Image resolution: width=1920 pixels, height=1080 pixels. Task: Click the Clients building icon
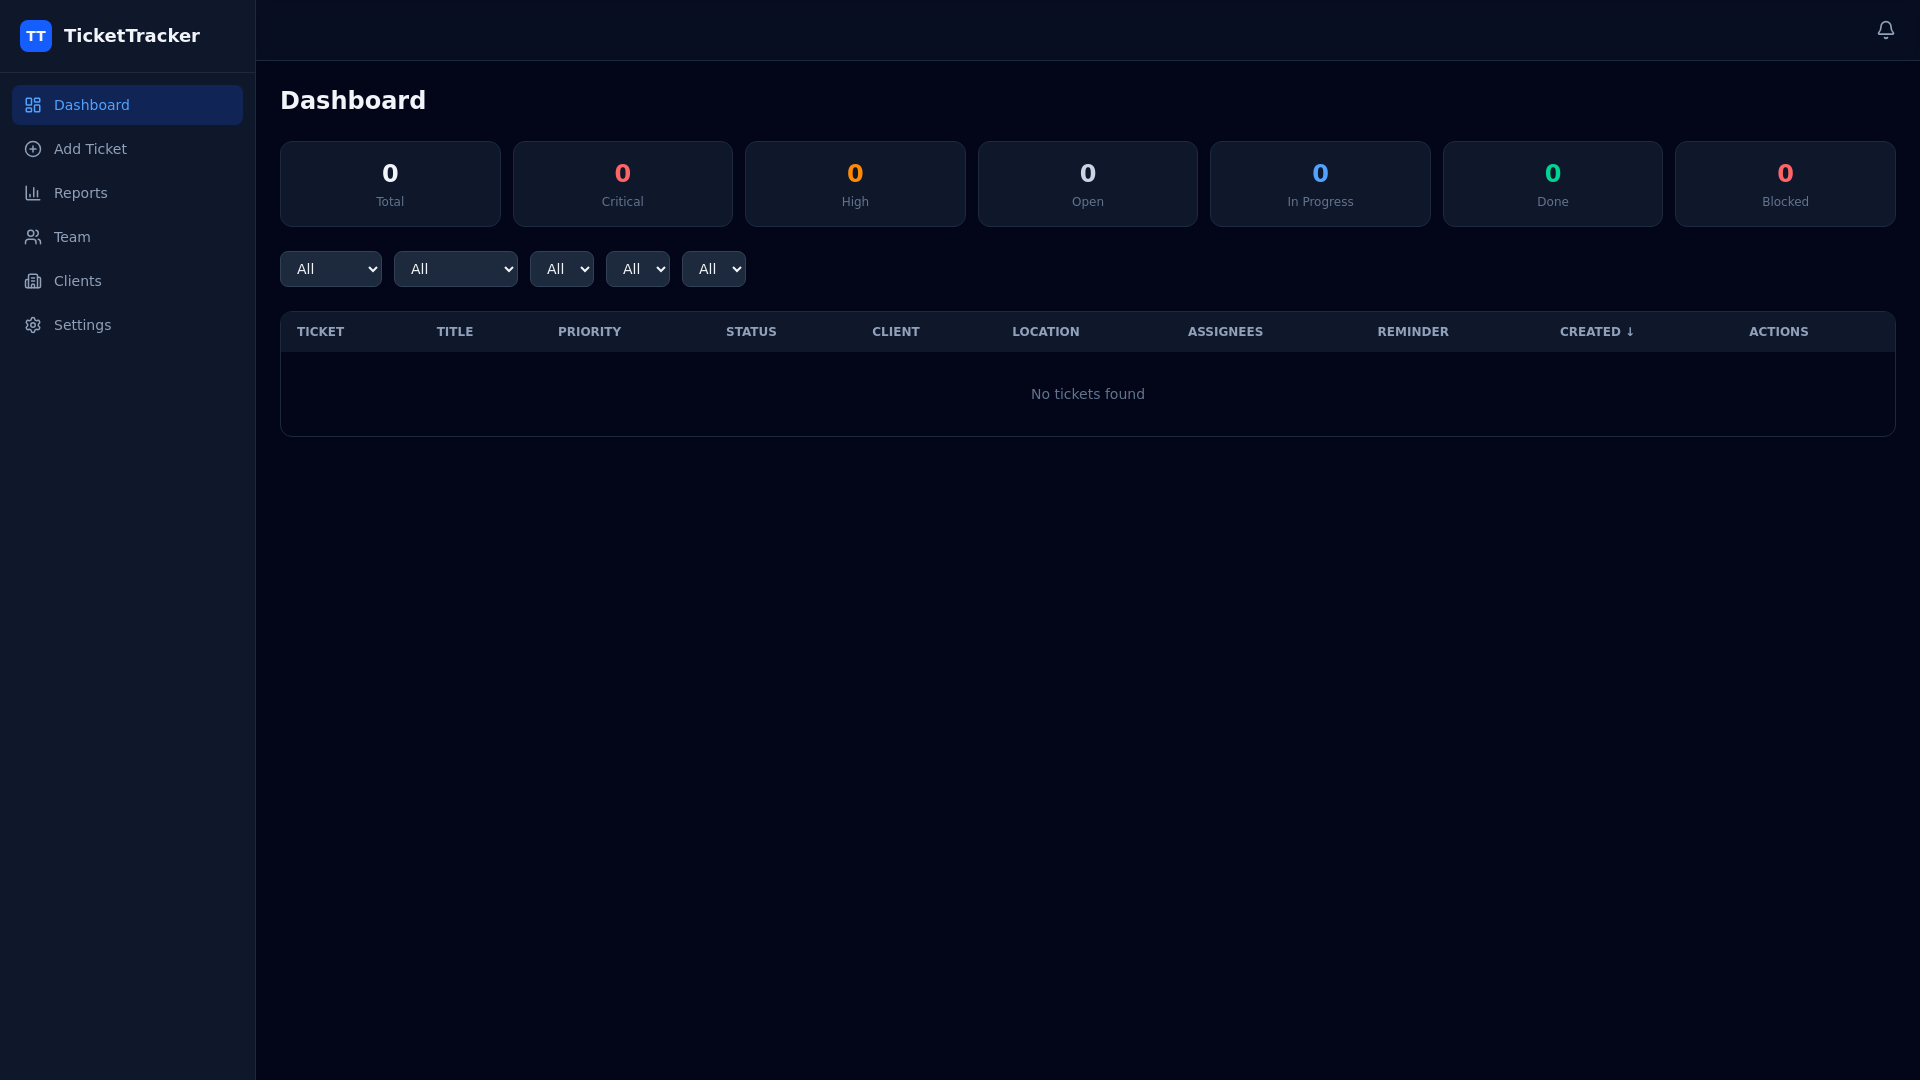33,281
